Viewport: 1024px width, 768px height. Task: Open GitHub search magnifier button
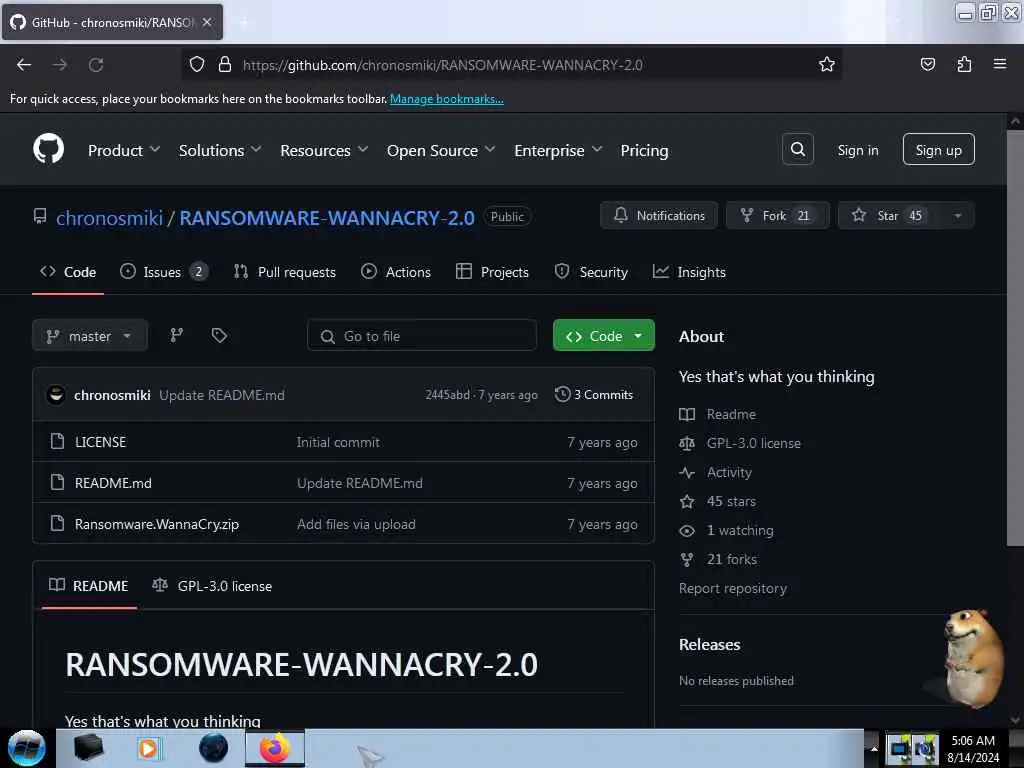point(797,150)
